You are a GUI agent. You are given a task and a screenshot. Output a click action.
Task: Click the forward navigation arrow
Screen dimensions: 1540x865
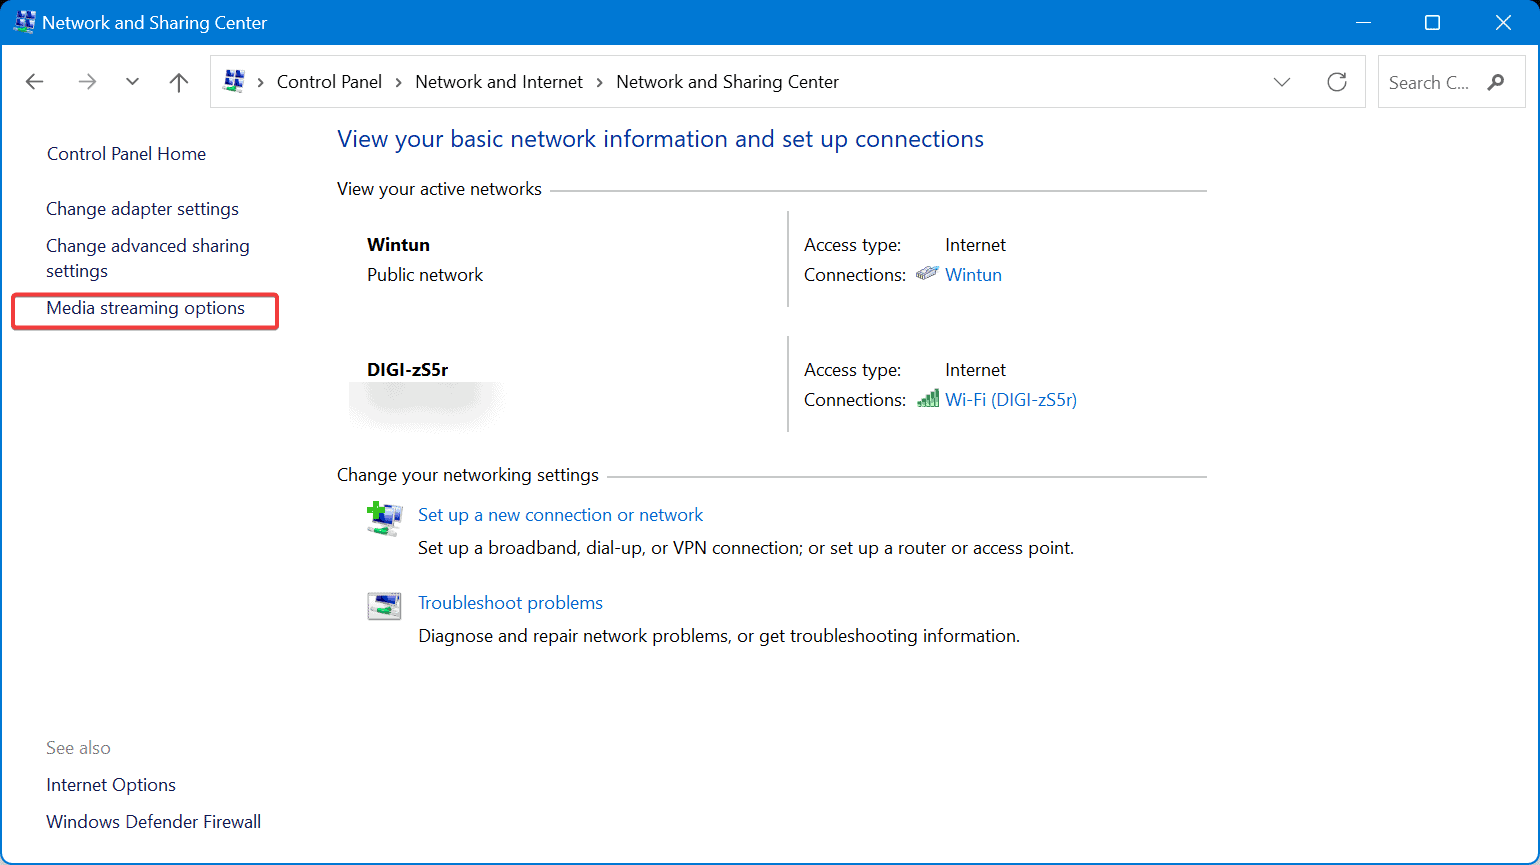pos(87,82)
